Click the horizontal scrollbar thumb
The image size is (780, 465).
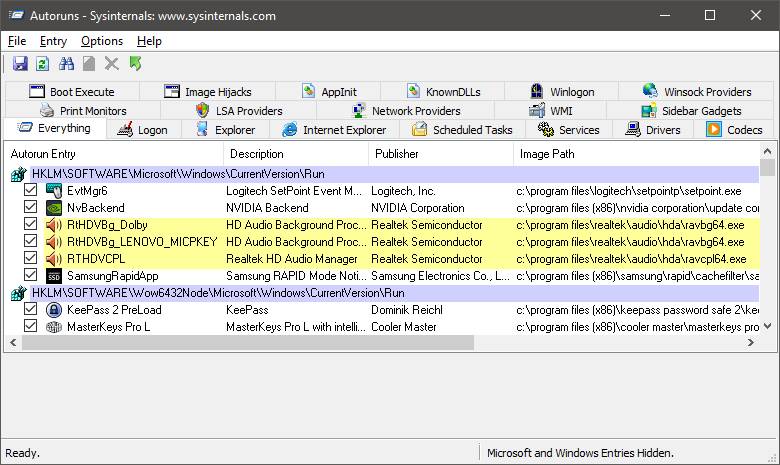pos(248,342)
